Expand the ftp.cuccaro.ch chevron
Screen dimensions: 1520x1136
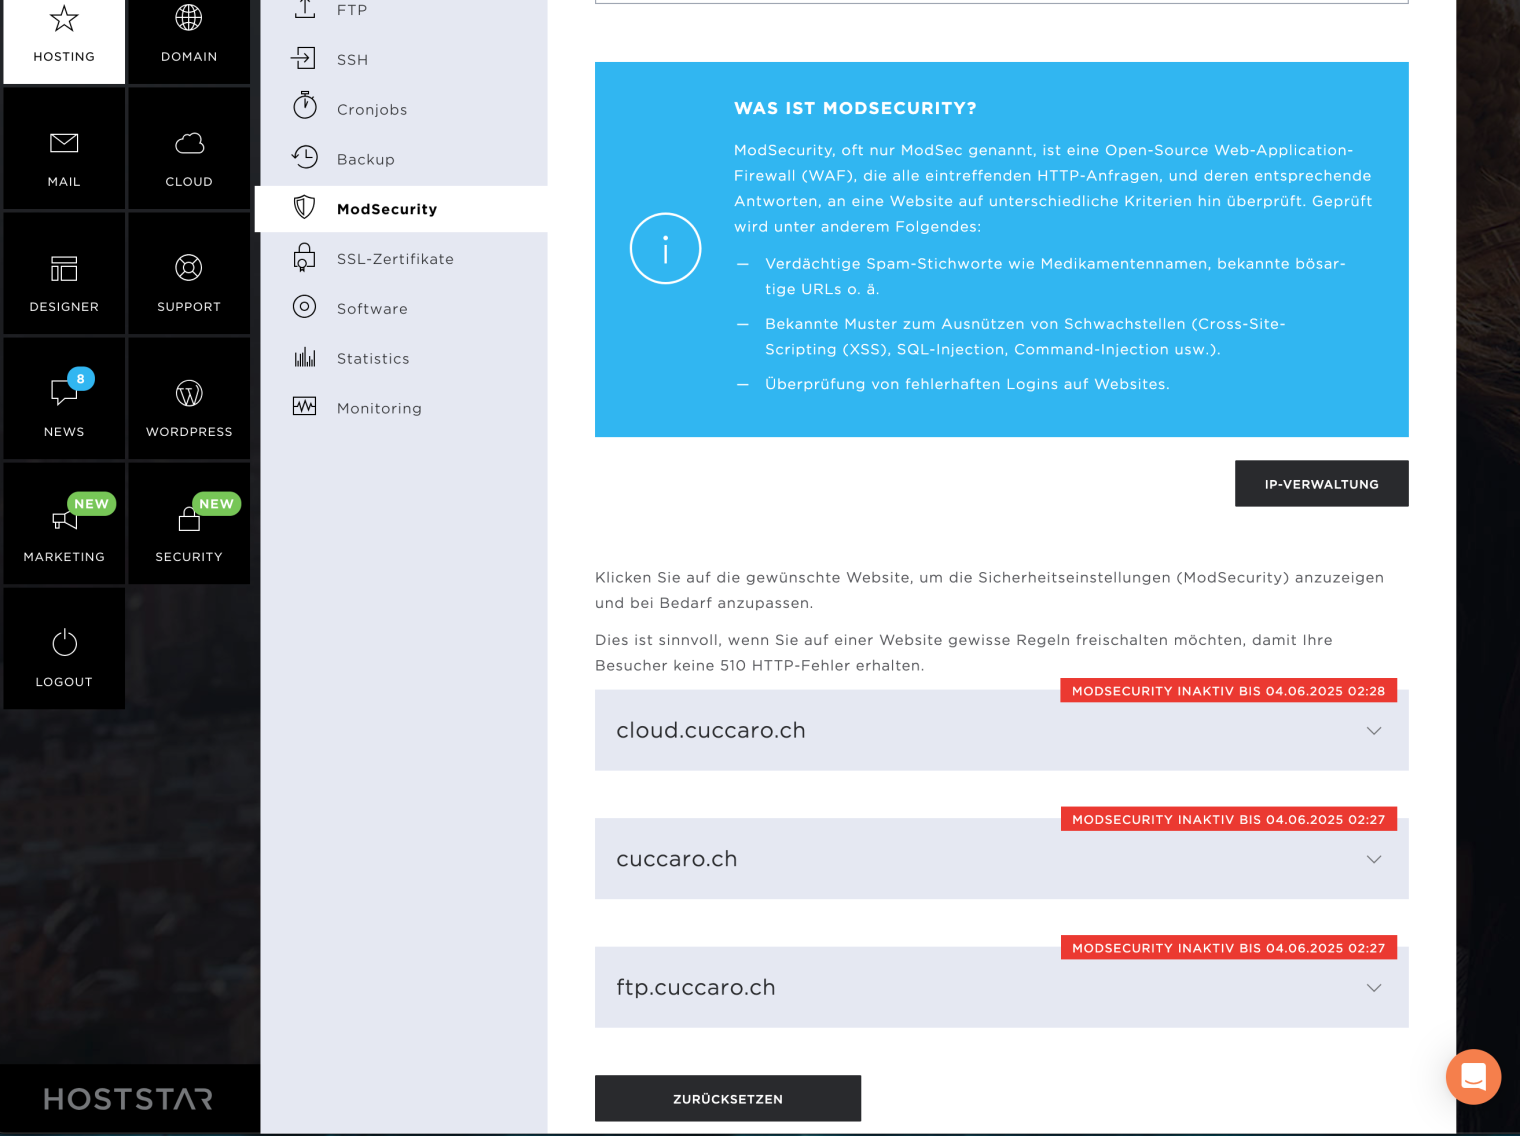pyautogui.click(x=1374, y=988)
